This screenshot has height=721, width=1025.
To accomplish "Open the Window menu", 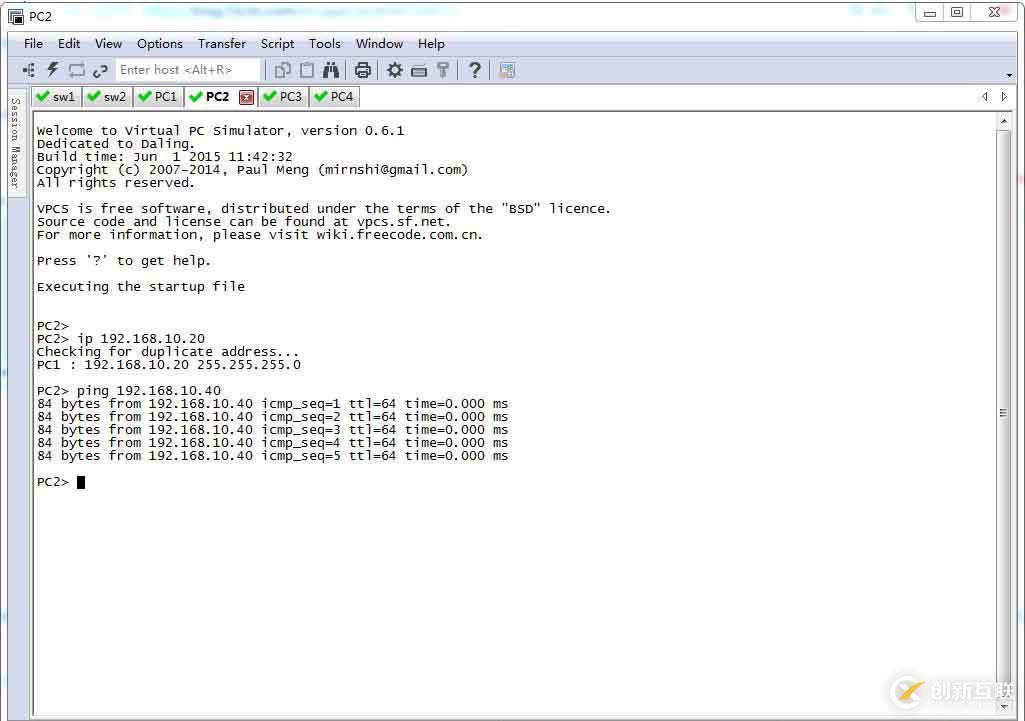I will (x=379, y=44).
